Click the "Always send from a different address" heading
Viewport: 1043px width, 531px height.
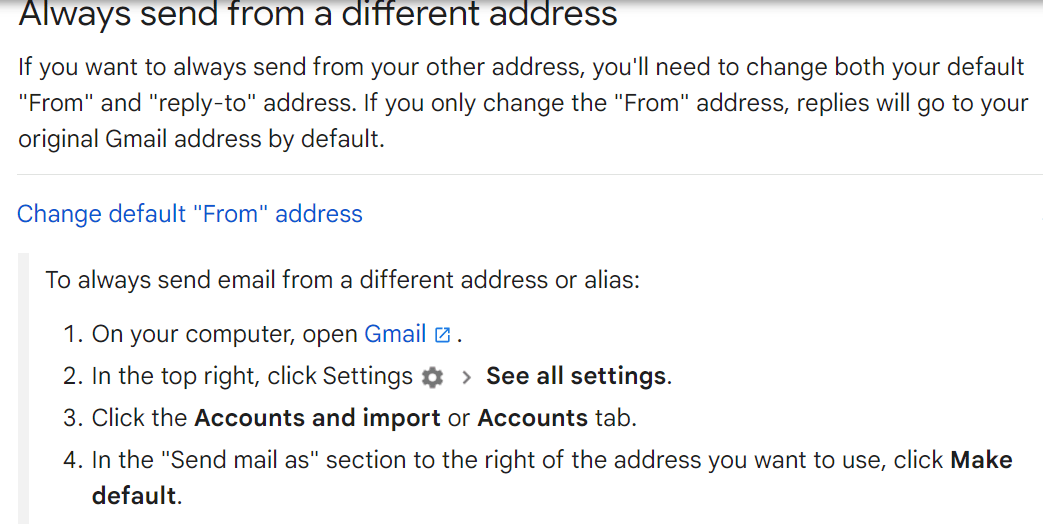pyautogui.click(x=318, y=15)
